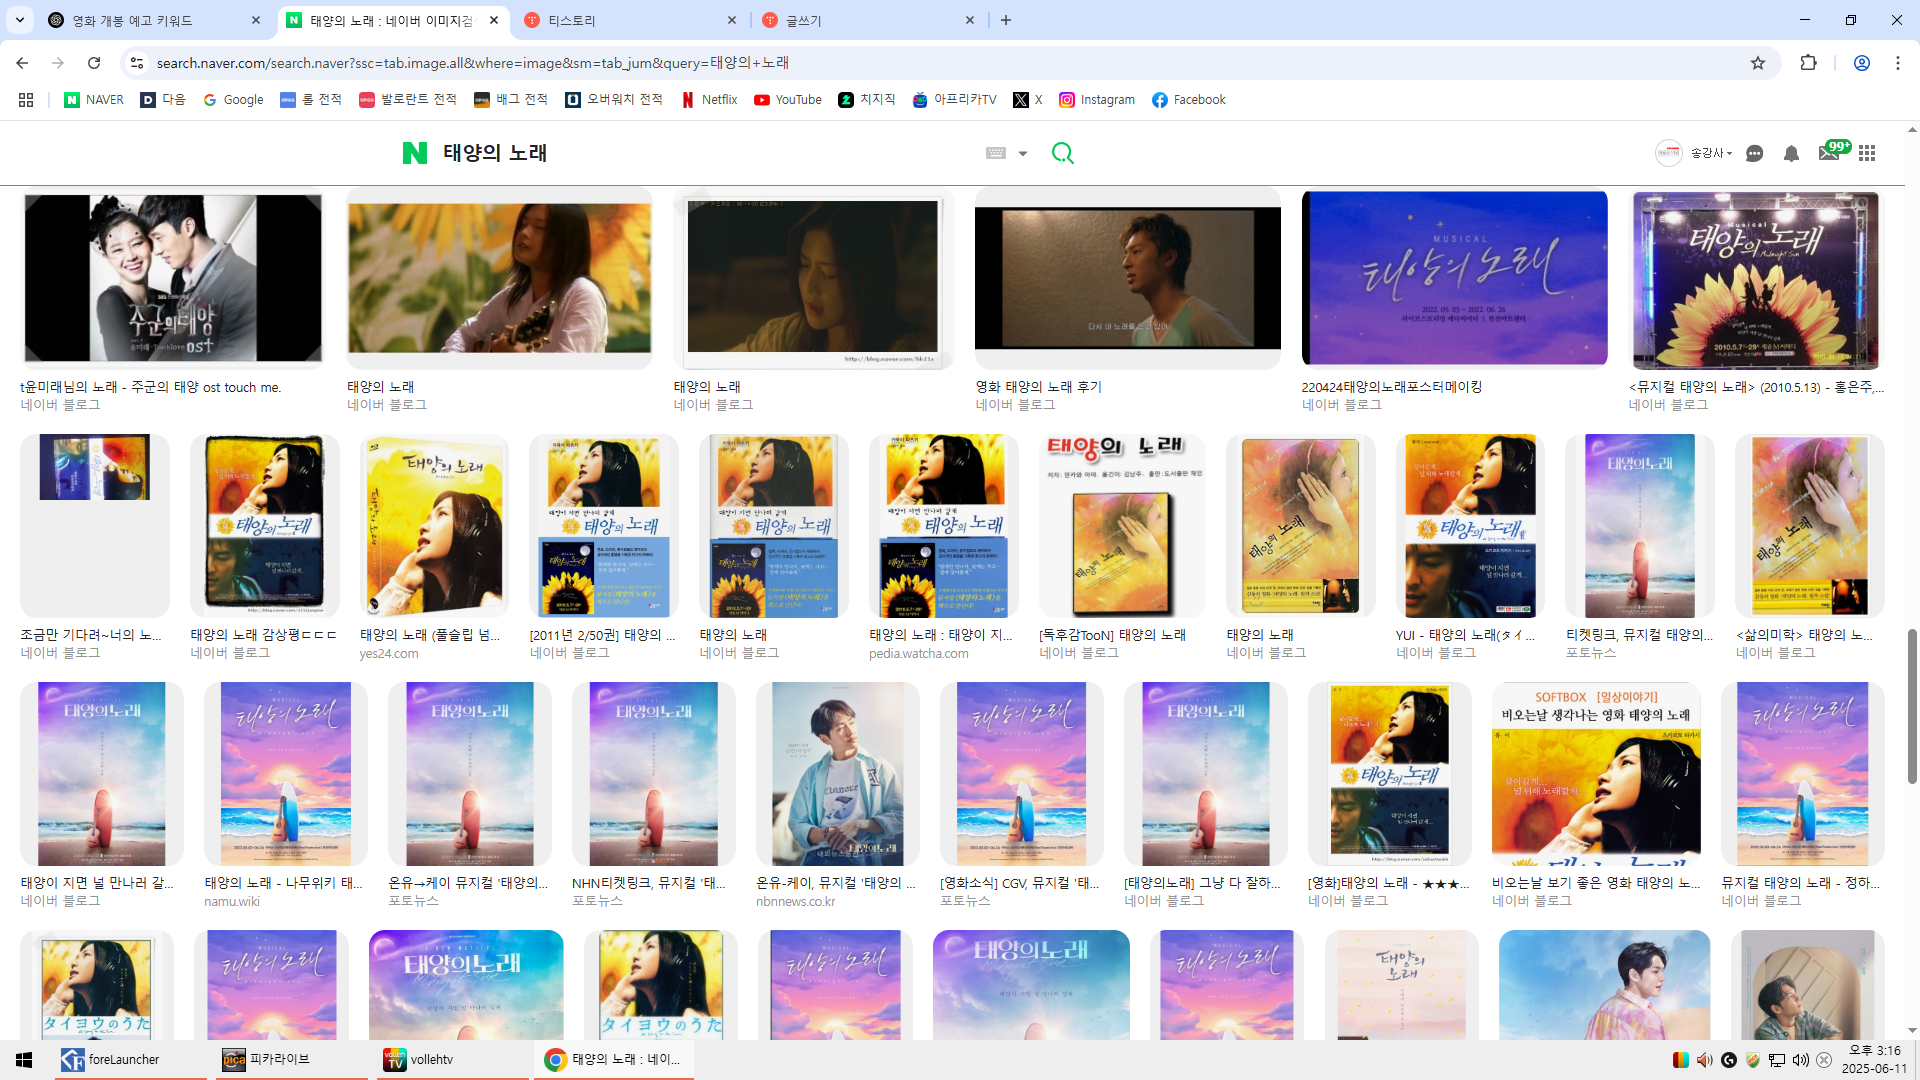Click the page vertical scrollbar thumb
Screen dimensions: 1920x1080
tap(1912, 705)
